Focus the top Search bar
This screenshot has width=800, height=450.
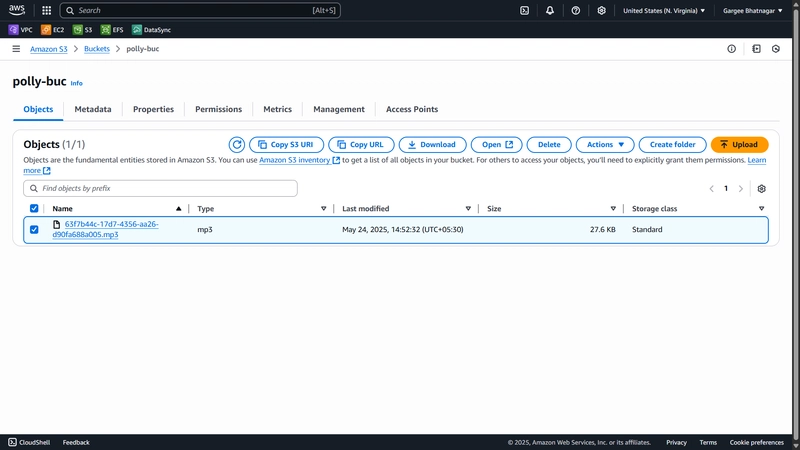(x=200, y=10)
